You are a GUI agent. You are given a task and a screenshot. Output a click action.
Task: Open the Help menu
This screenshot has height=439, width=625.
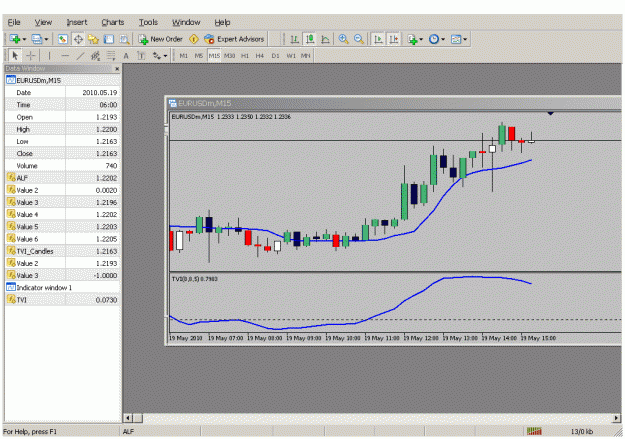[222, 22]
